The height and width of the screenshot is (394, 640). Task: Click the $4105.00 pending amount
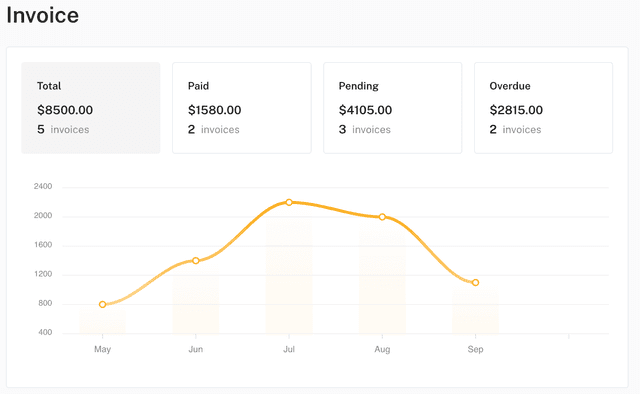(x=365, y=110)
